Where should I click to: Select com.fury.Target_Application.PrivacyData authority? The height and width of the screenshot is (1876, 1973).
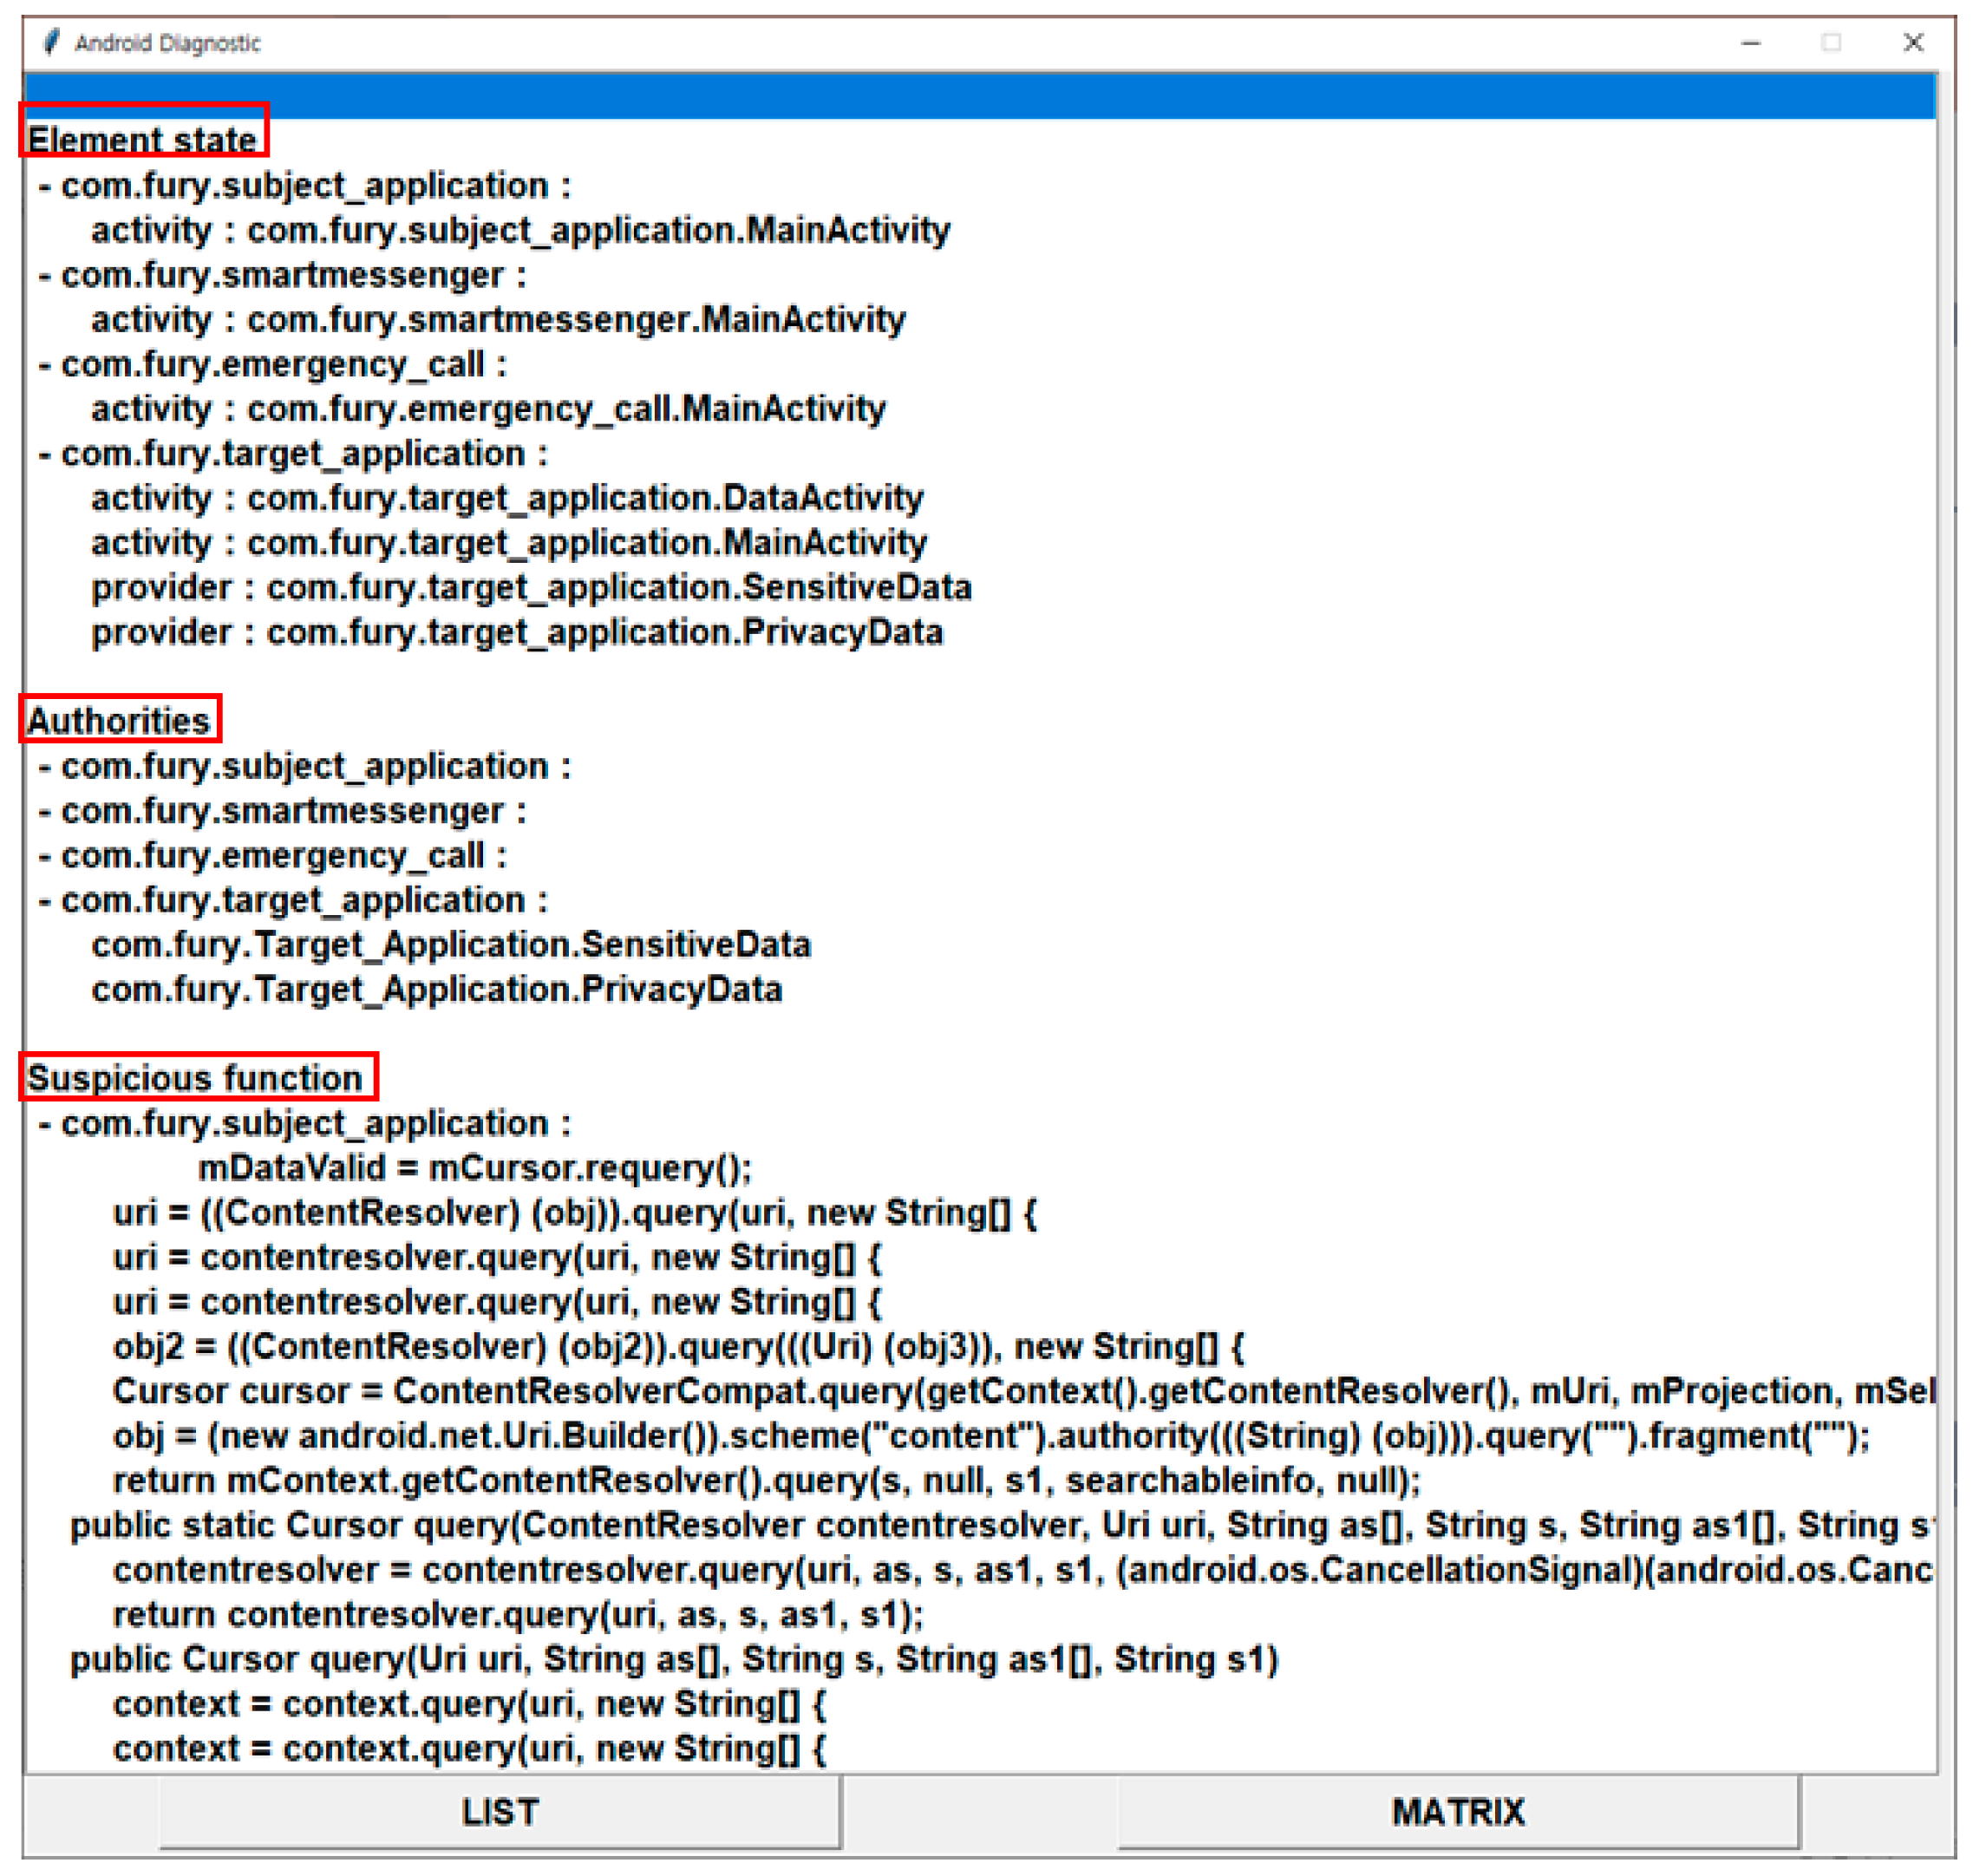click(x=437, y=989)
